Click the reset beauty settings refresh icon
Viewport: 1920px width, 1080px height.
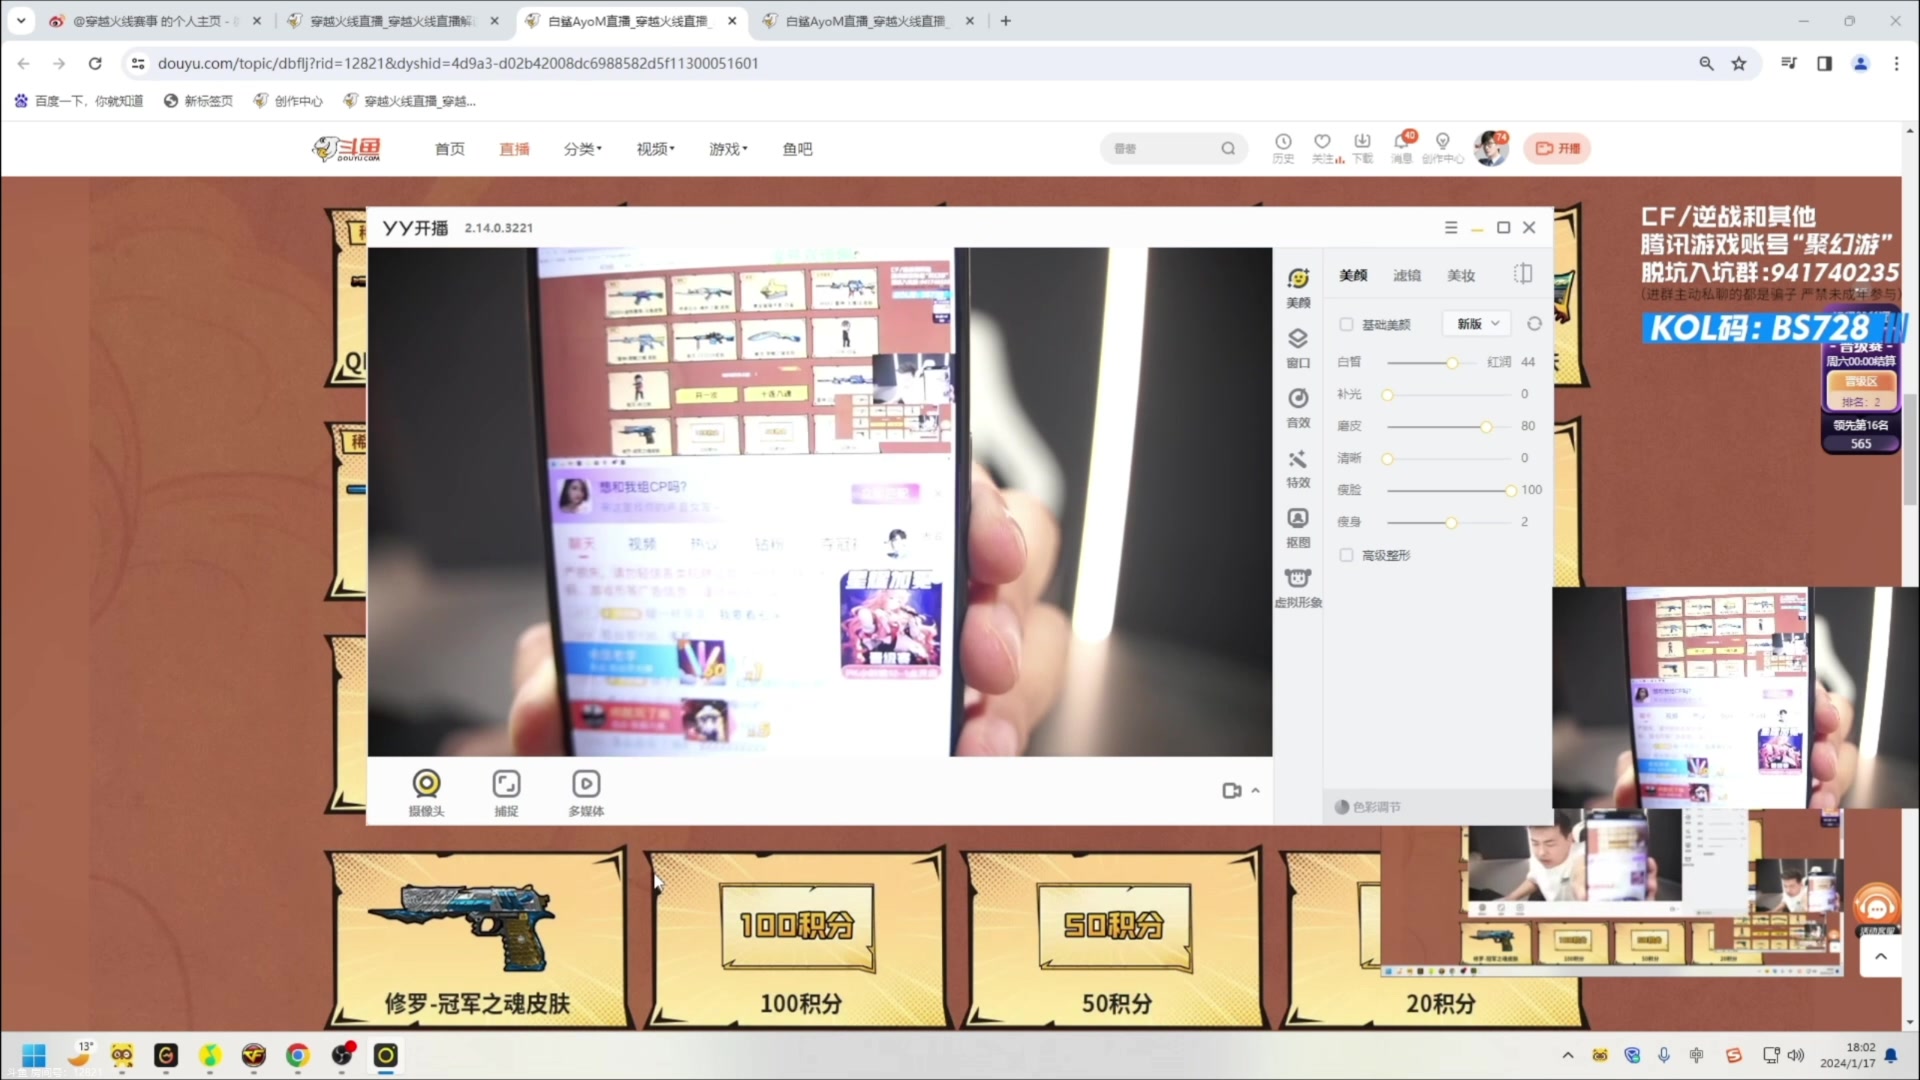(x=1534, y=324)
